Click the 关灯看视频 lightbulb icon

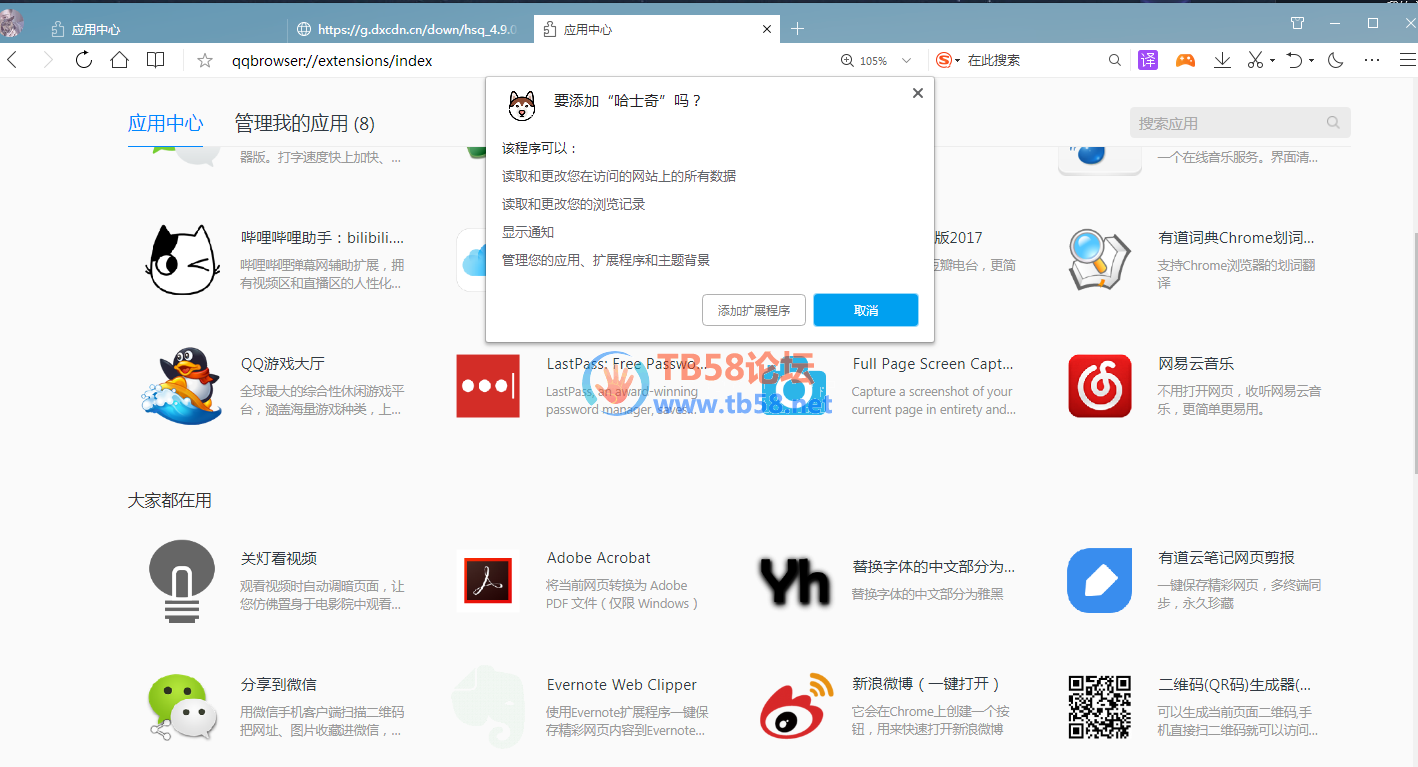pos(182,581)
